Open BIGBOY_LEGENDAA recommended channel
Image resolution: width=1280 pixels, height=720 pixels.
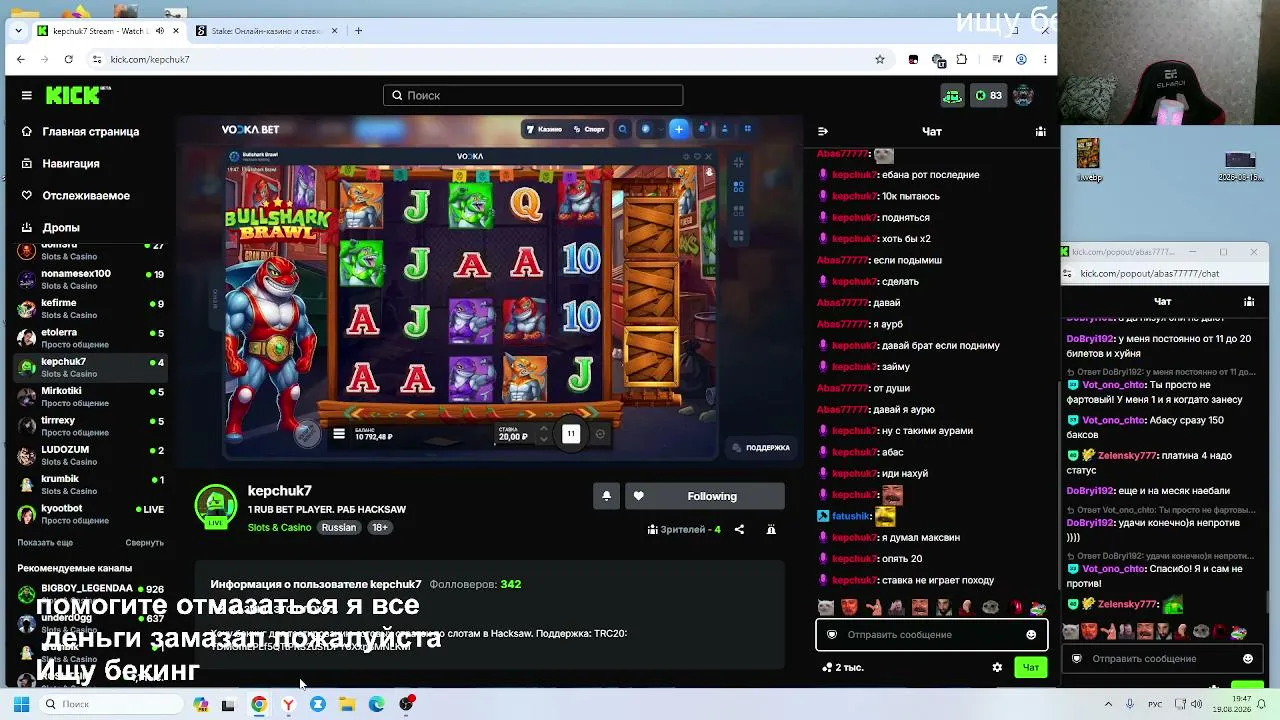pyautogui.click(x=90, y=593)
